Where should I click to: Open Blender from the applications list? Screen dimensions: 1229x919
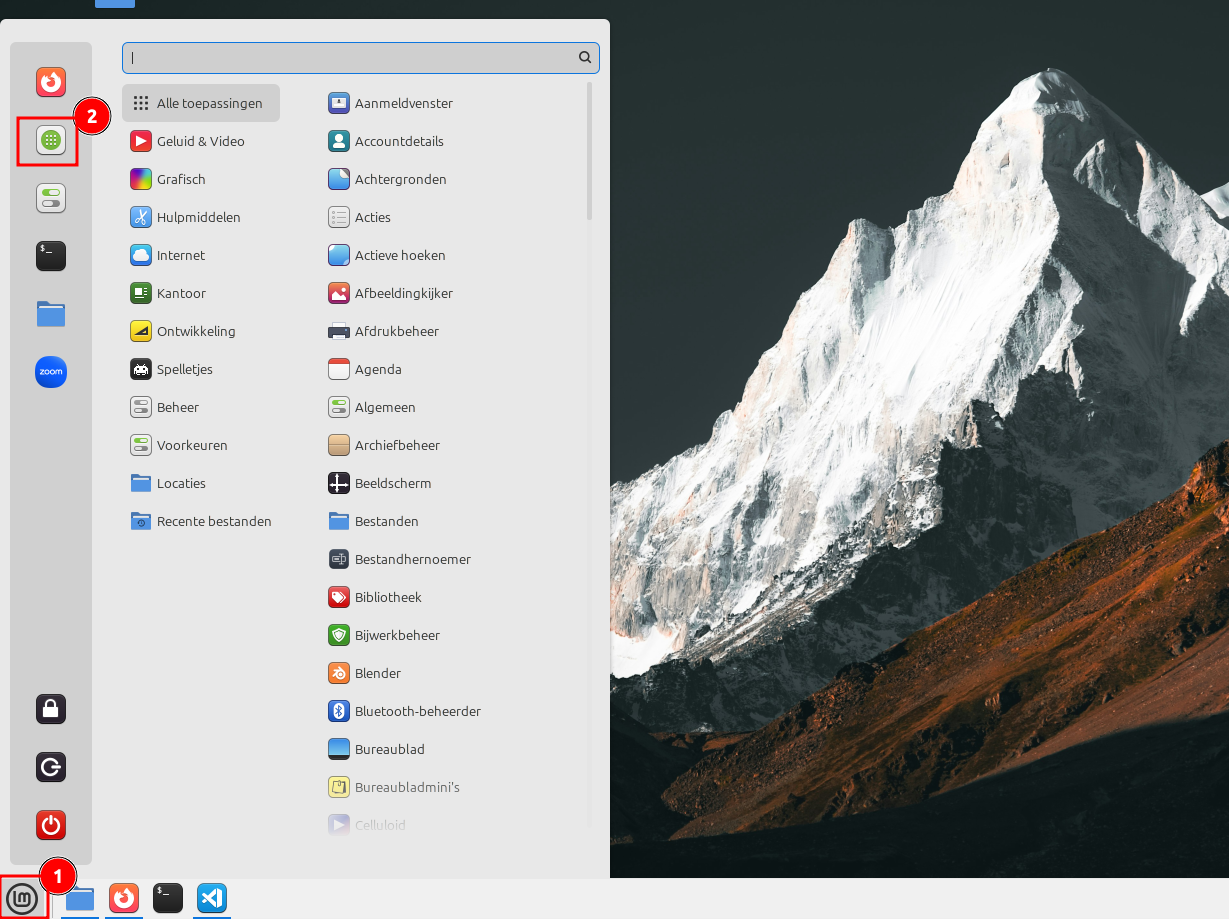tap(377, 673)
